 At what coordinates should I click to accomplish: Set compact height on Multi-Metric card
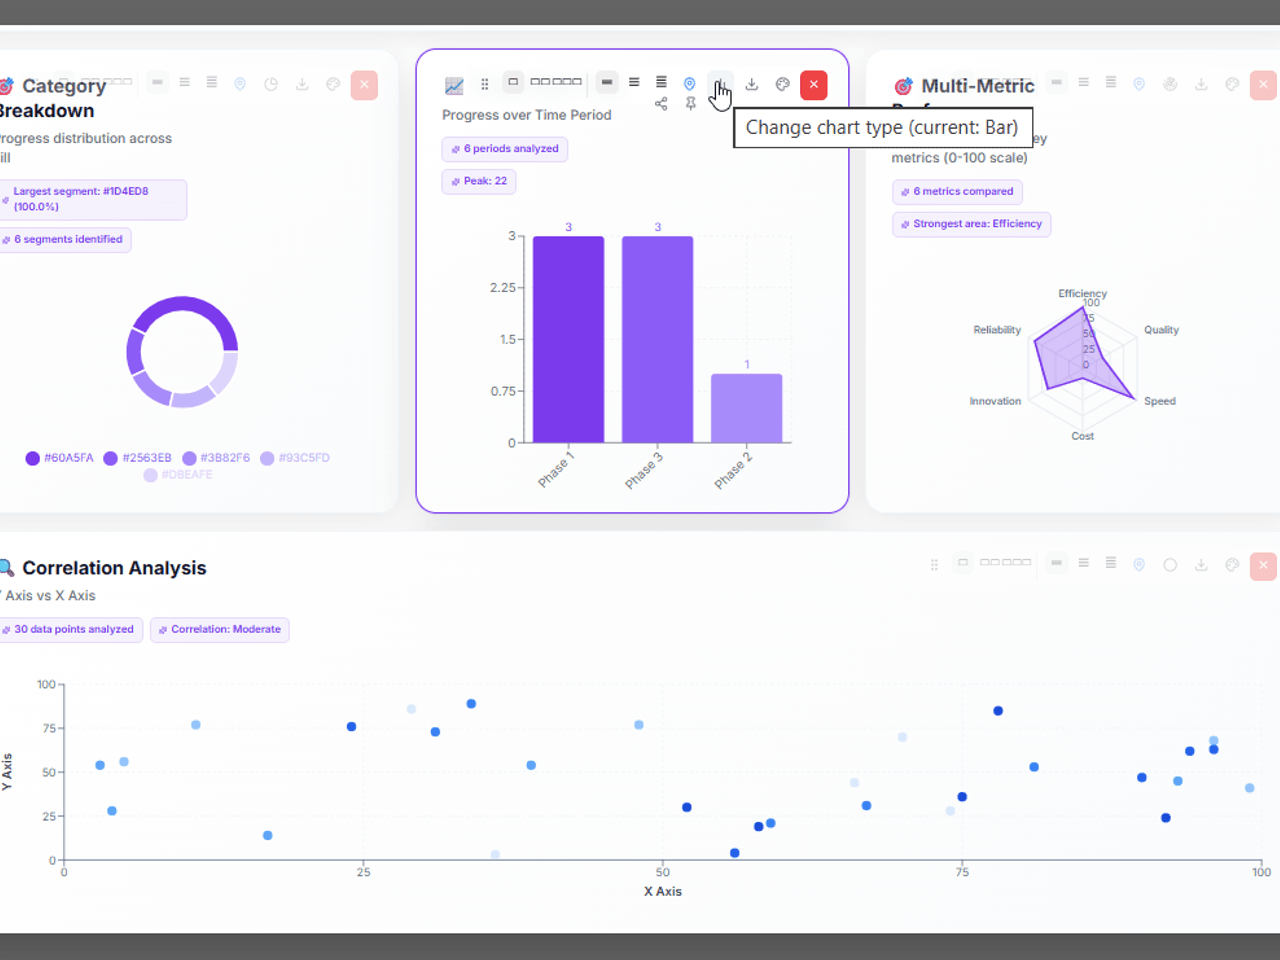coord(1057,82)
